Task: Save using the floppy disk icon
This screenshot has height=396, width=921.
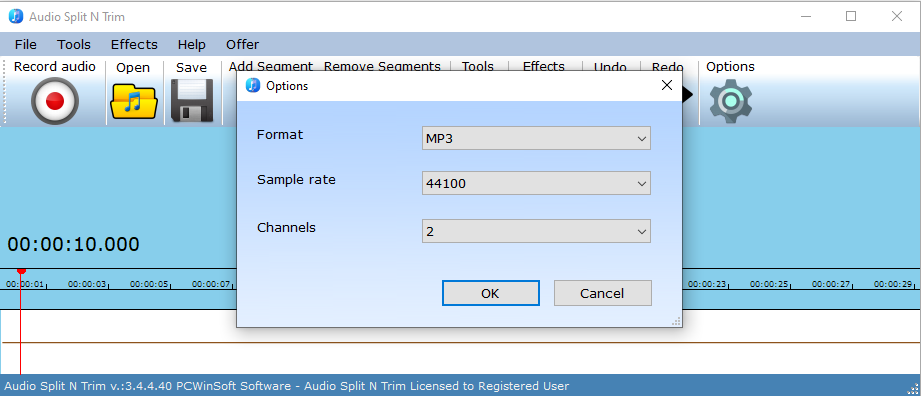Action: (x=192, y=100)
